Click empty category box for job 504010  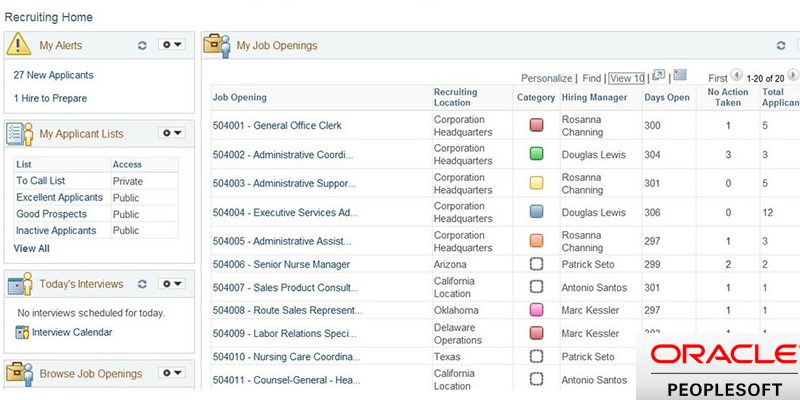pyautogui.click(x=536, y=356)
